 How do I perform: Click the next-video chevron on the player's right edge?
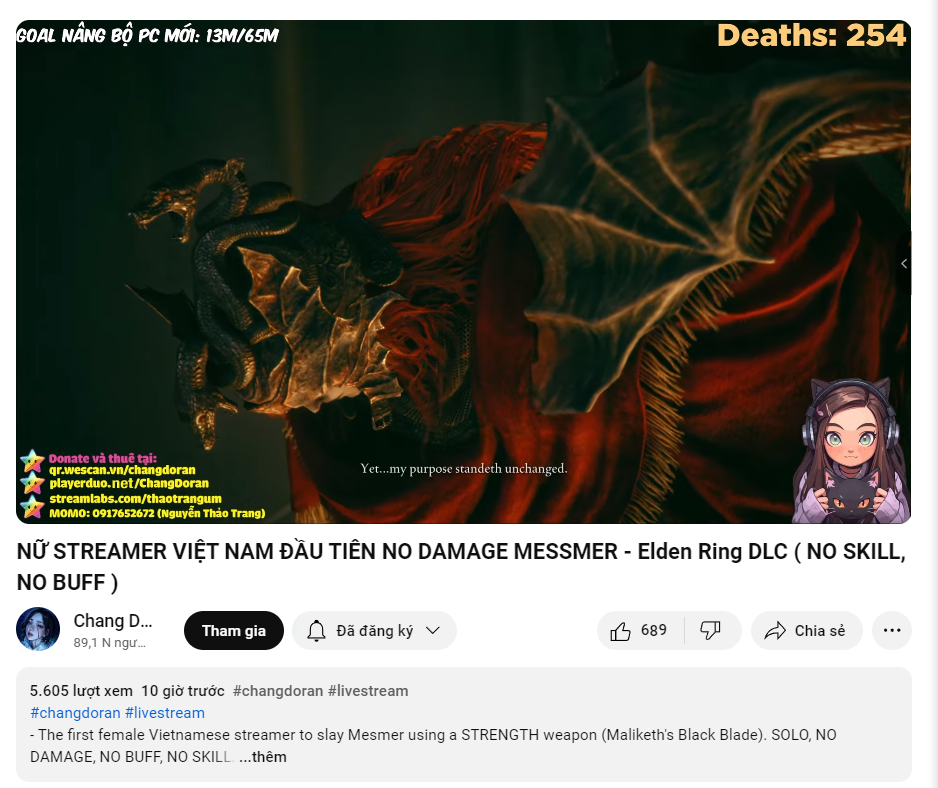[x=906, y=263]
